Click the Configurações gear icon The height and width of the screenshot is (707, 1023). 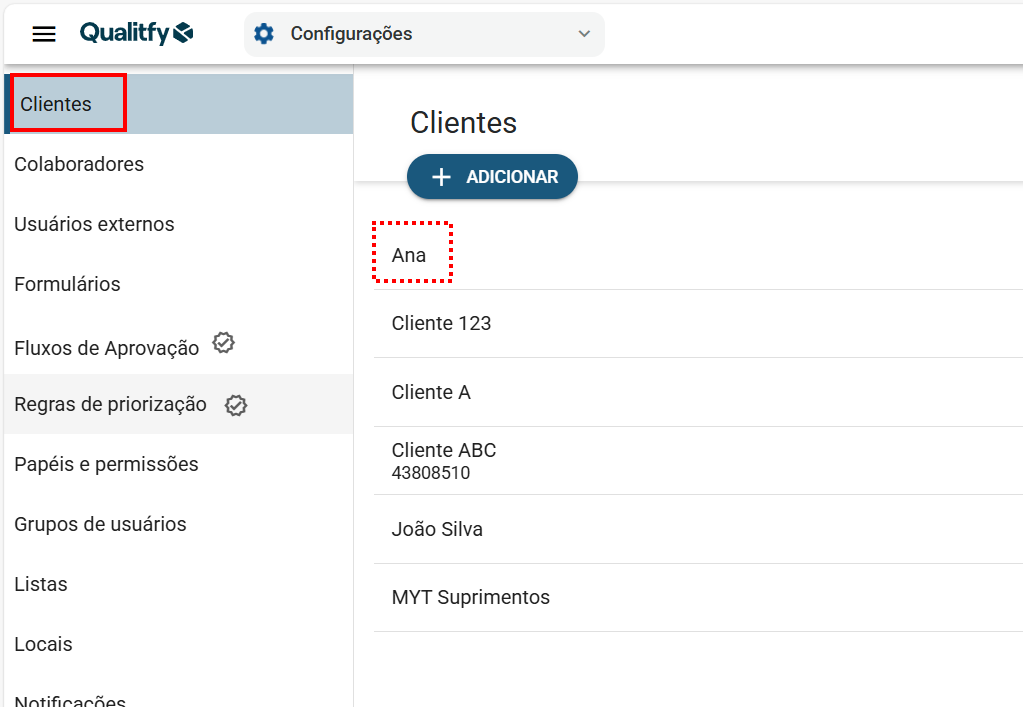coord(264,34)
